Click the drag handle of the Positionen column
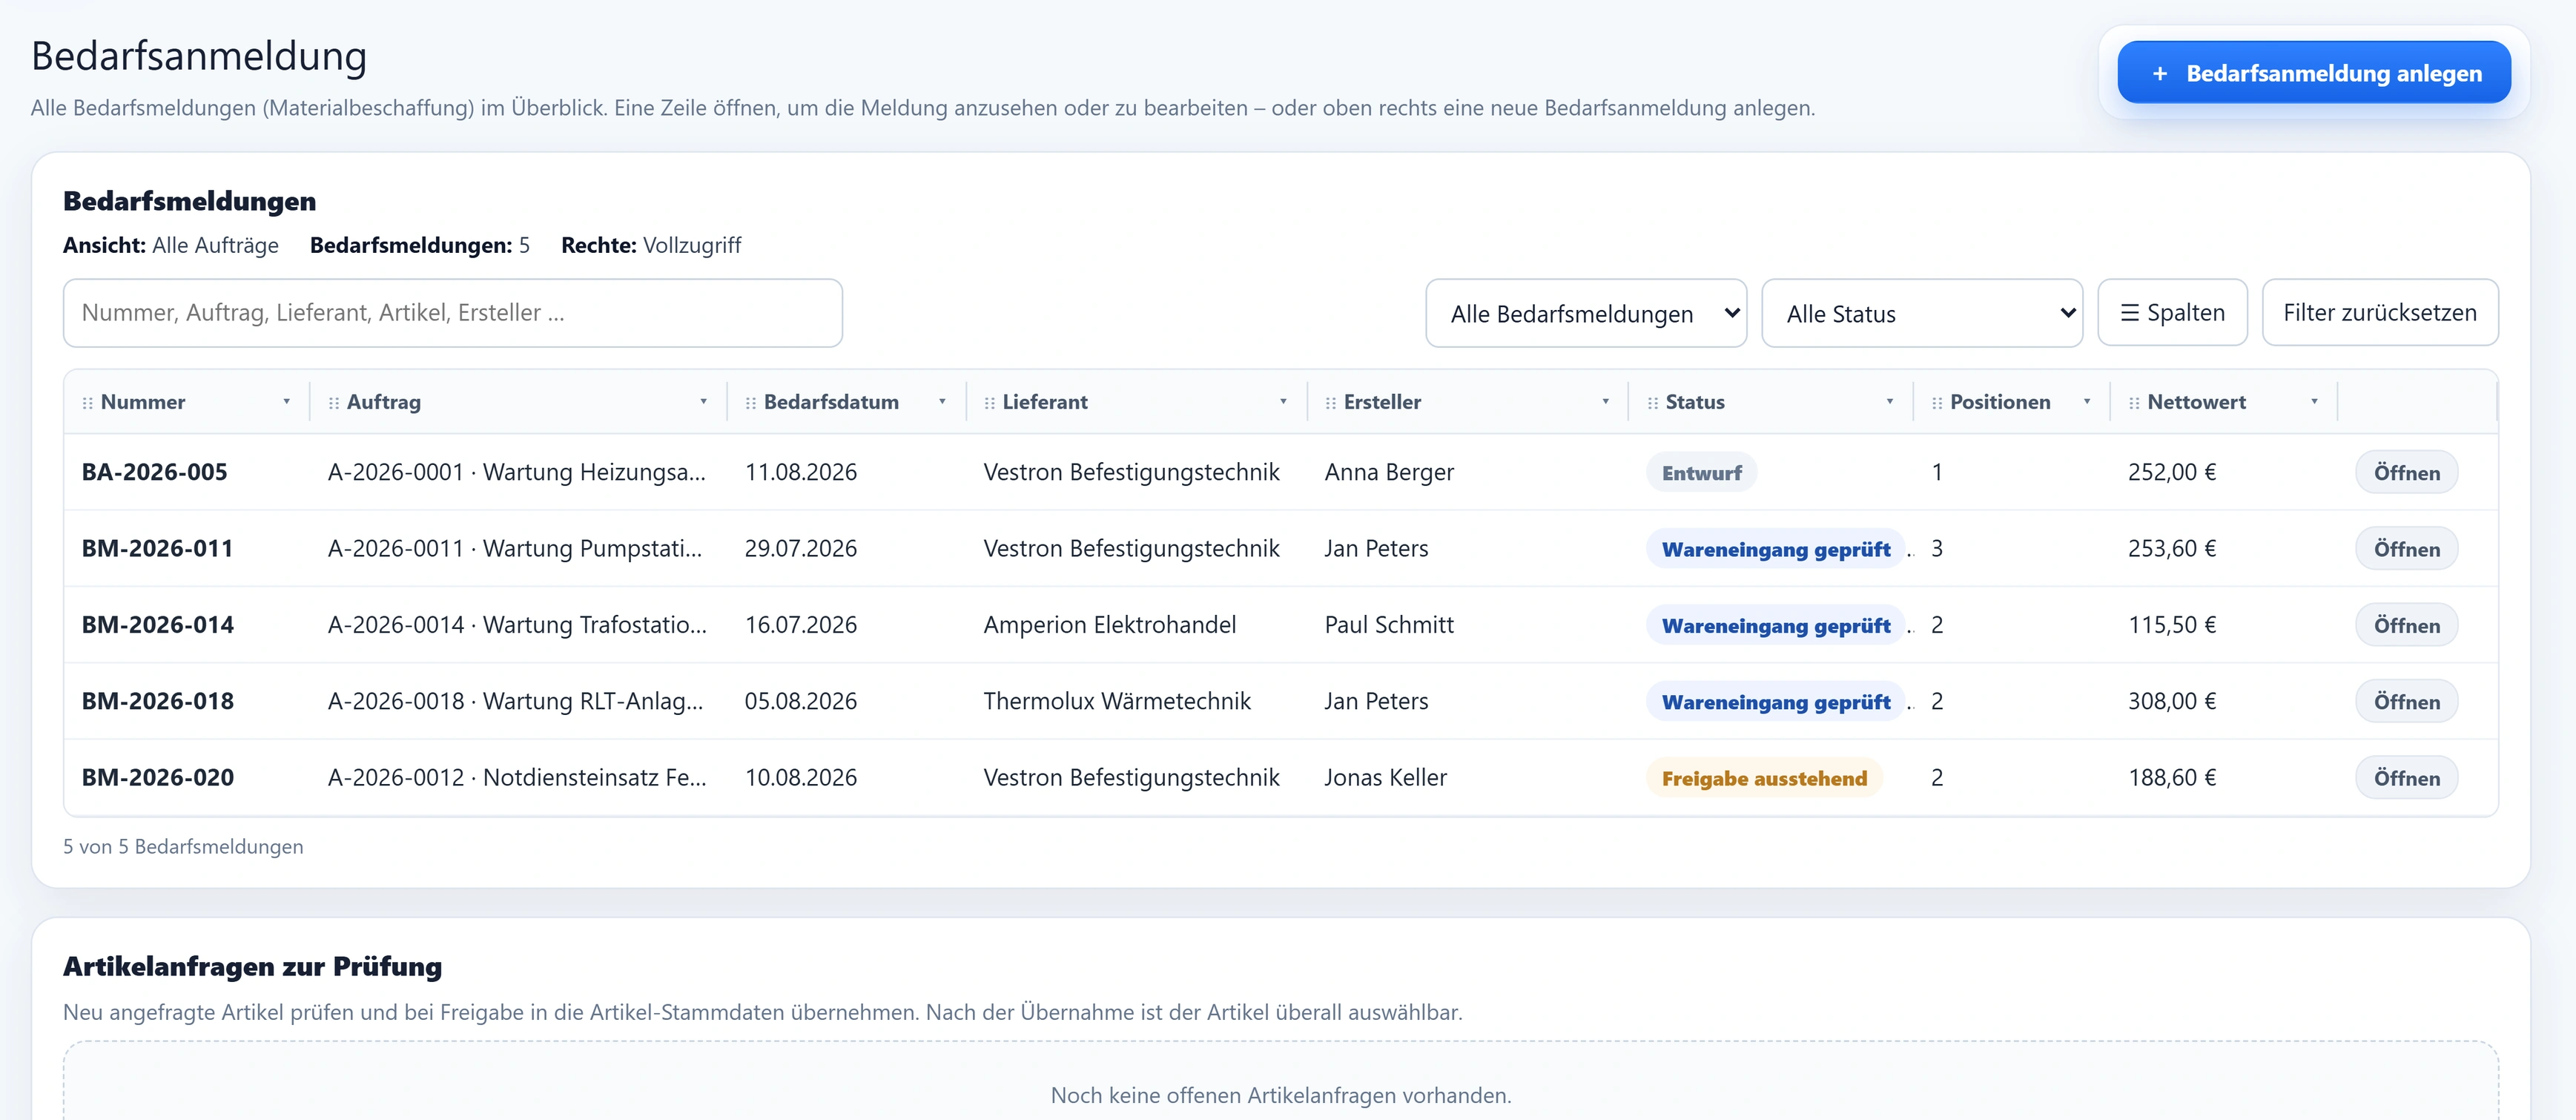Image resolution: width=2576 pixels, height=1120 pixels. click(x=1937, y=403)
